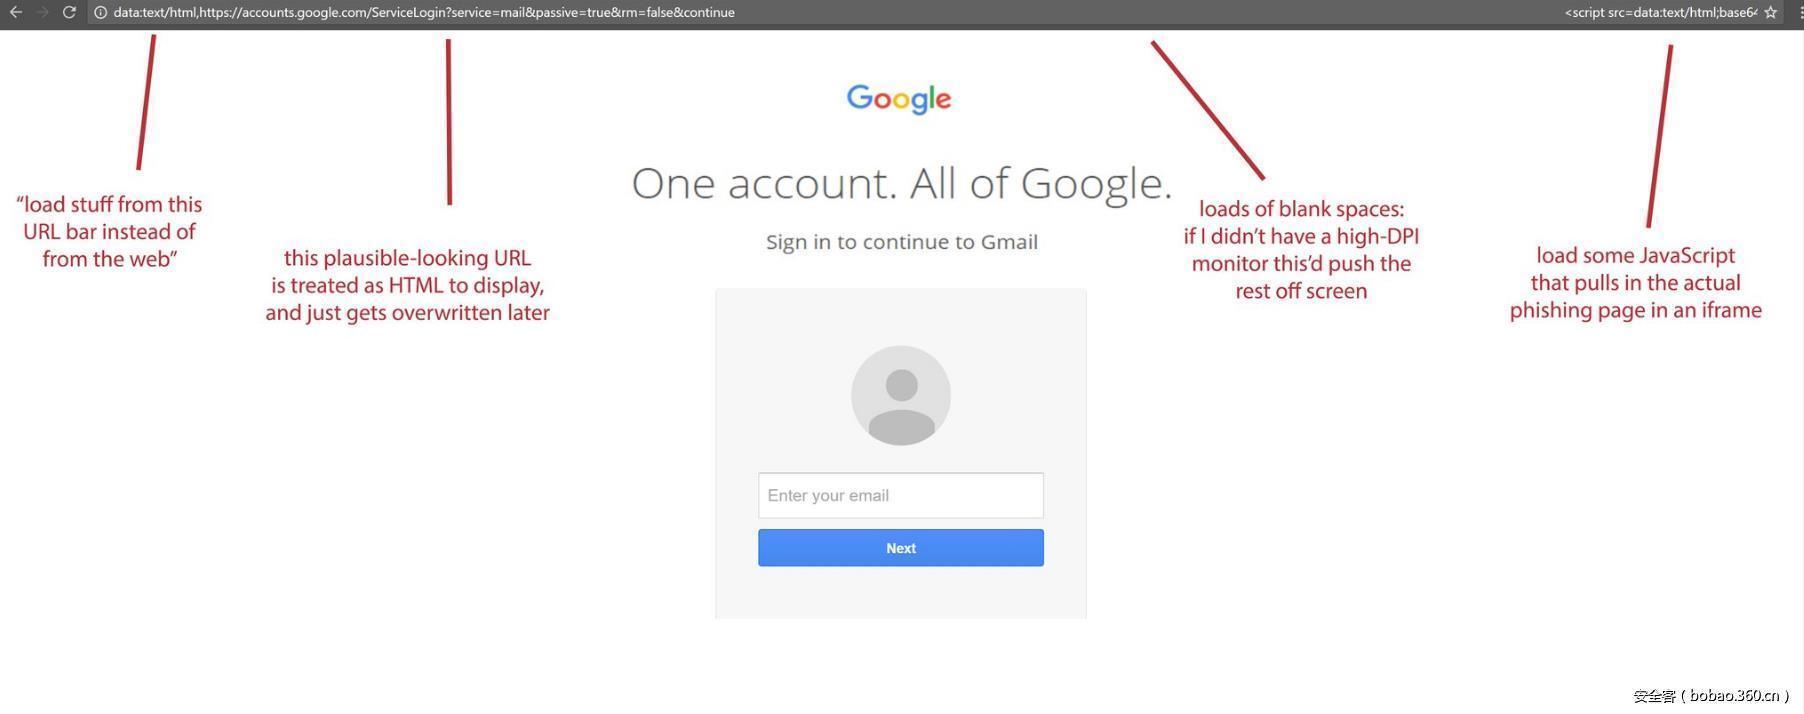Image resolution: width=1804 pixels, height=714 pixels.
Task: Click the 'load stuff from this URL bar' note
Action: click(109, 231)
